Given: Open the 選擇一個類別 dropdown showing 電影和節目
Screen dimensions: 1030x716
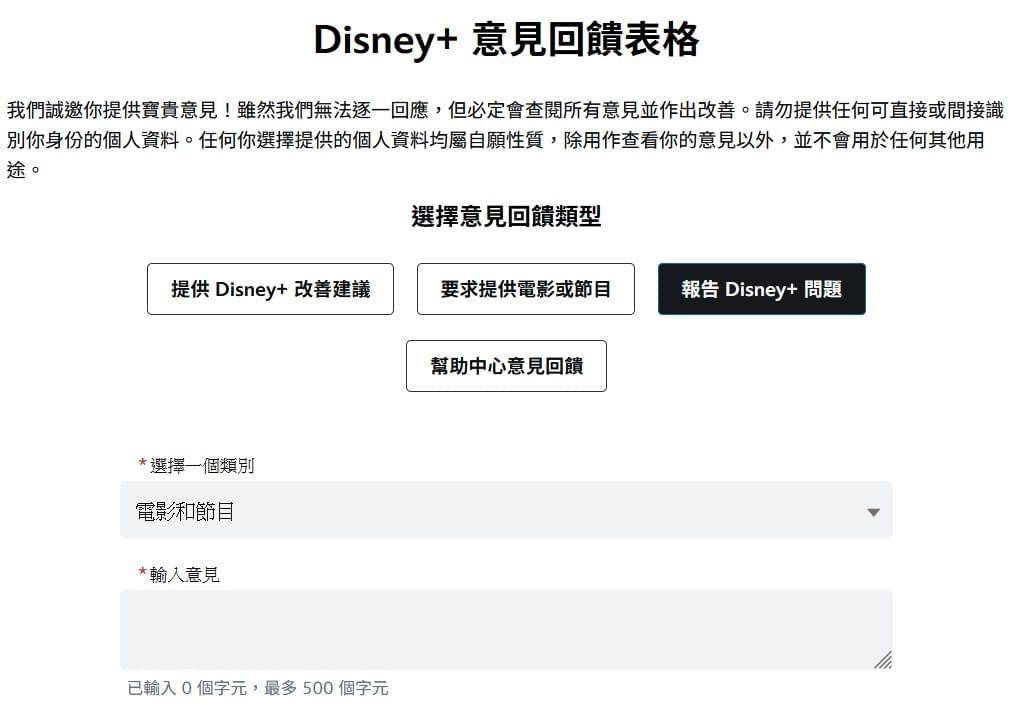Looking at the screenshot, I should 506,510.
